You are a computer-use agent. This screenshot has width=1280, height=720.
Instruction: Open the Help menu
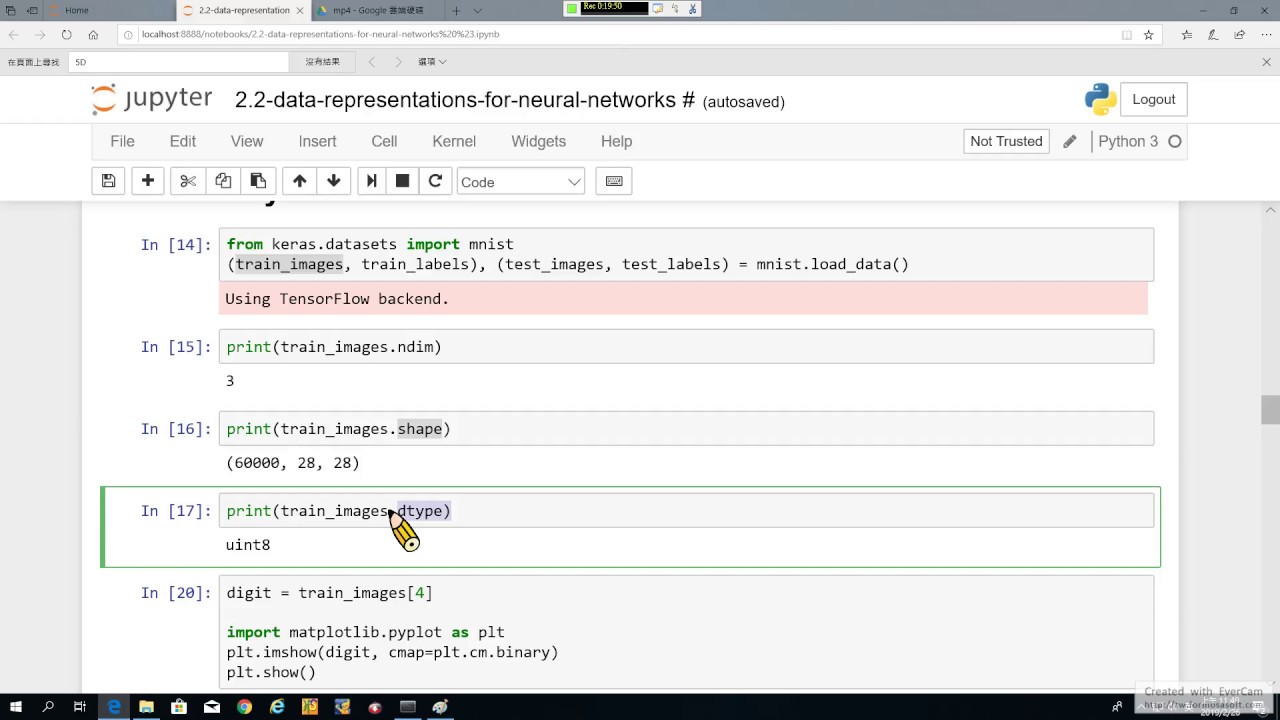[616, 141]
